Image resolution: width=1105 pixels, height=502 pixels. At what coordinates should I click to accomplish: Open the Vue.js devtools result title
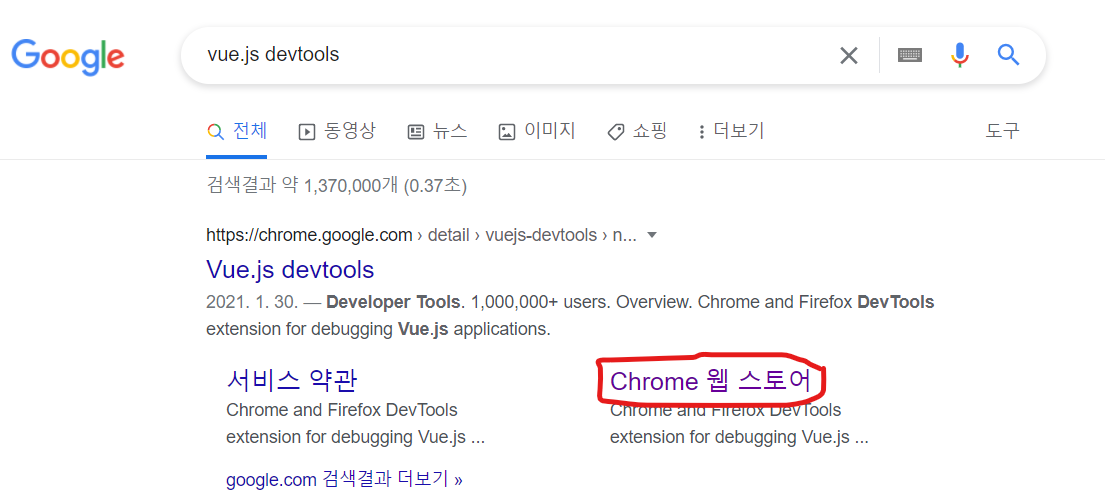tap(290, 269)
